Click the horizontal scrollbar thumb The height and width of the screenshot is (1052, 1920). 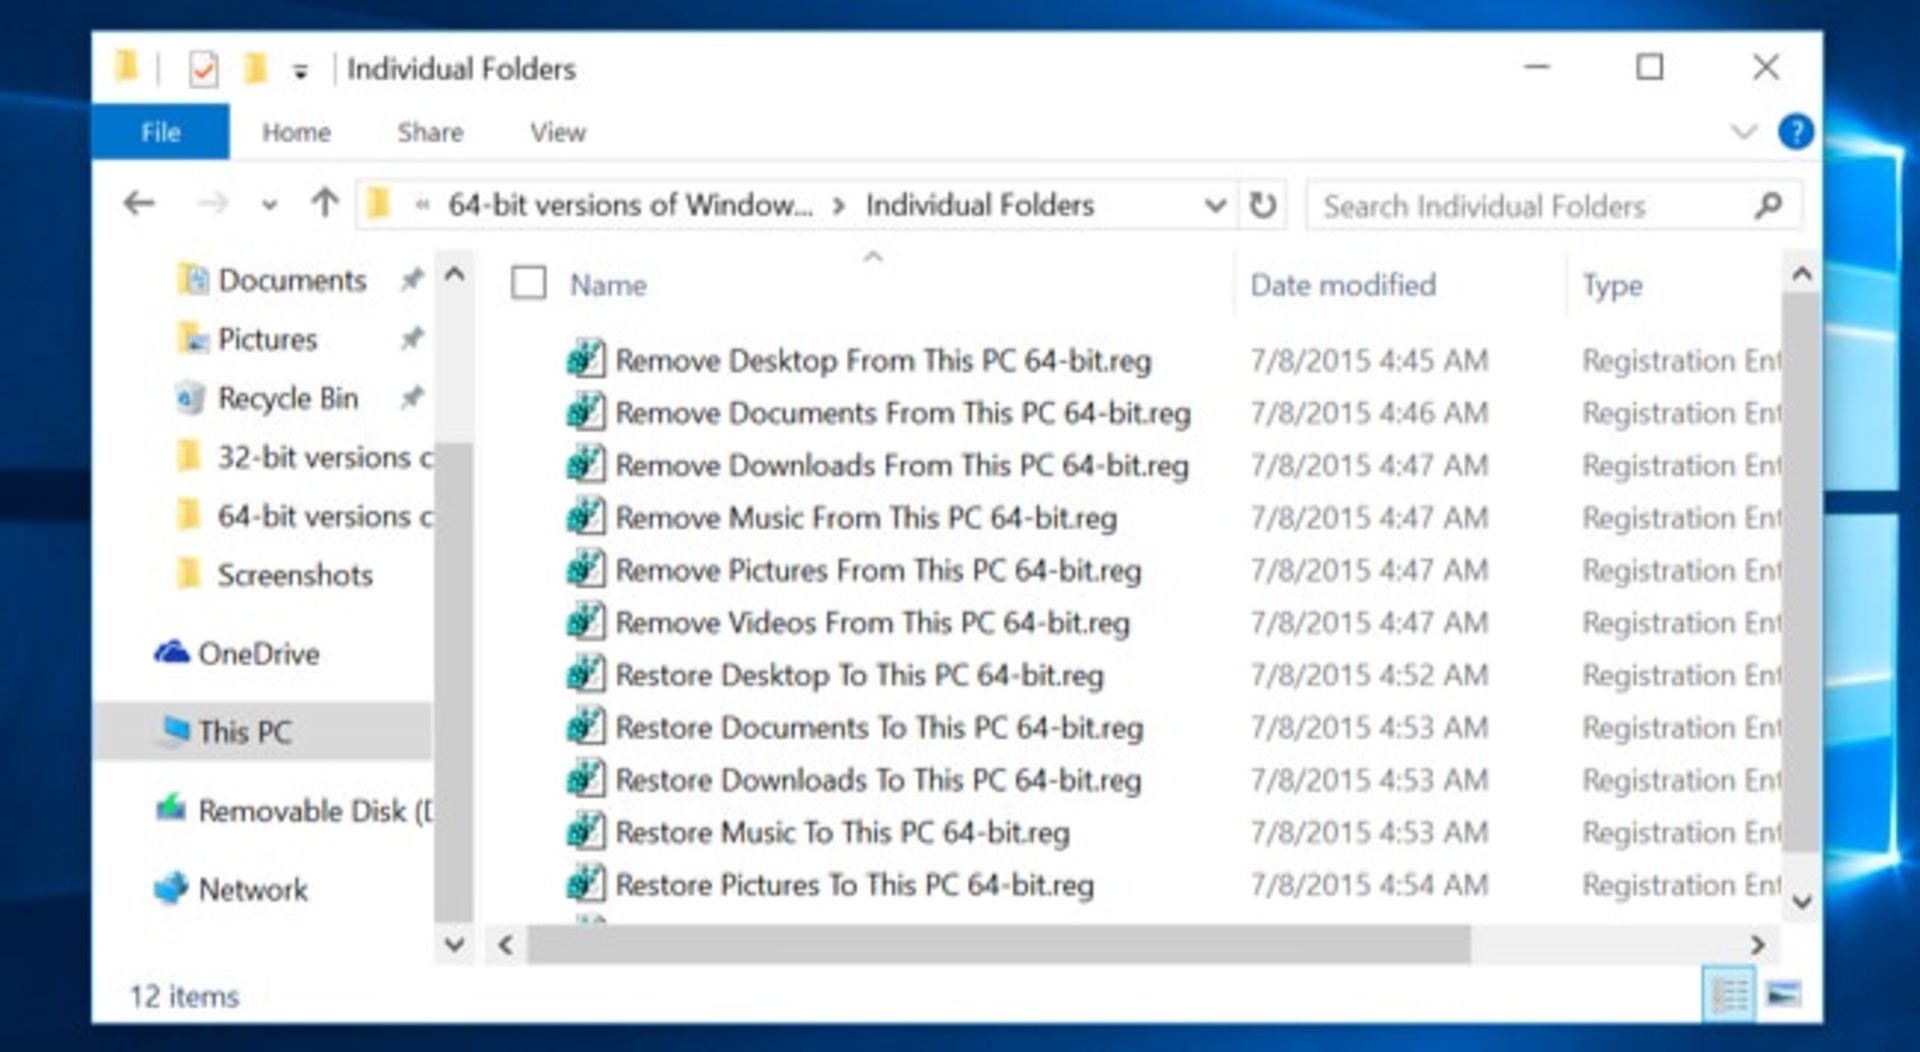click(x=999, y=944)
